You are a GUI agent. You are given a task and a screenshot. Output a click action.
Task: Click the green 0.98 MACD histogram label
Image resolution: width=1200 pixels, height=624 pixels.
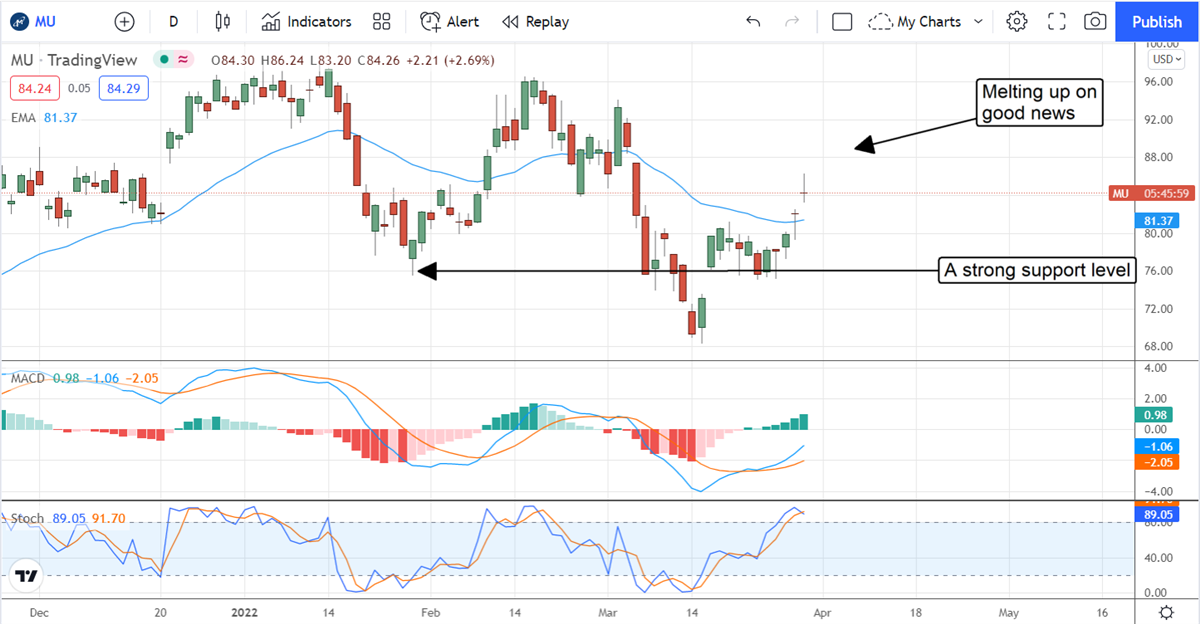point(1155,415)
